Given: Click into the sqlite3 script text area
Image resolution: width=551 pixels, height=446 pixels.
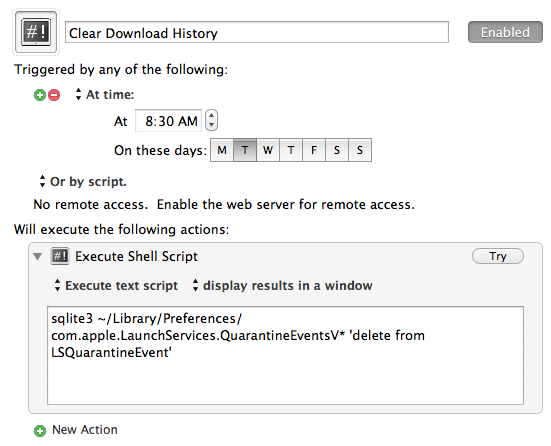Looking at the screenshot, I should point(285,355).
